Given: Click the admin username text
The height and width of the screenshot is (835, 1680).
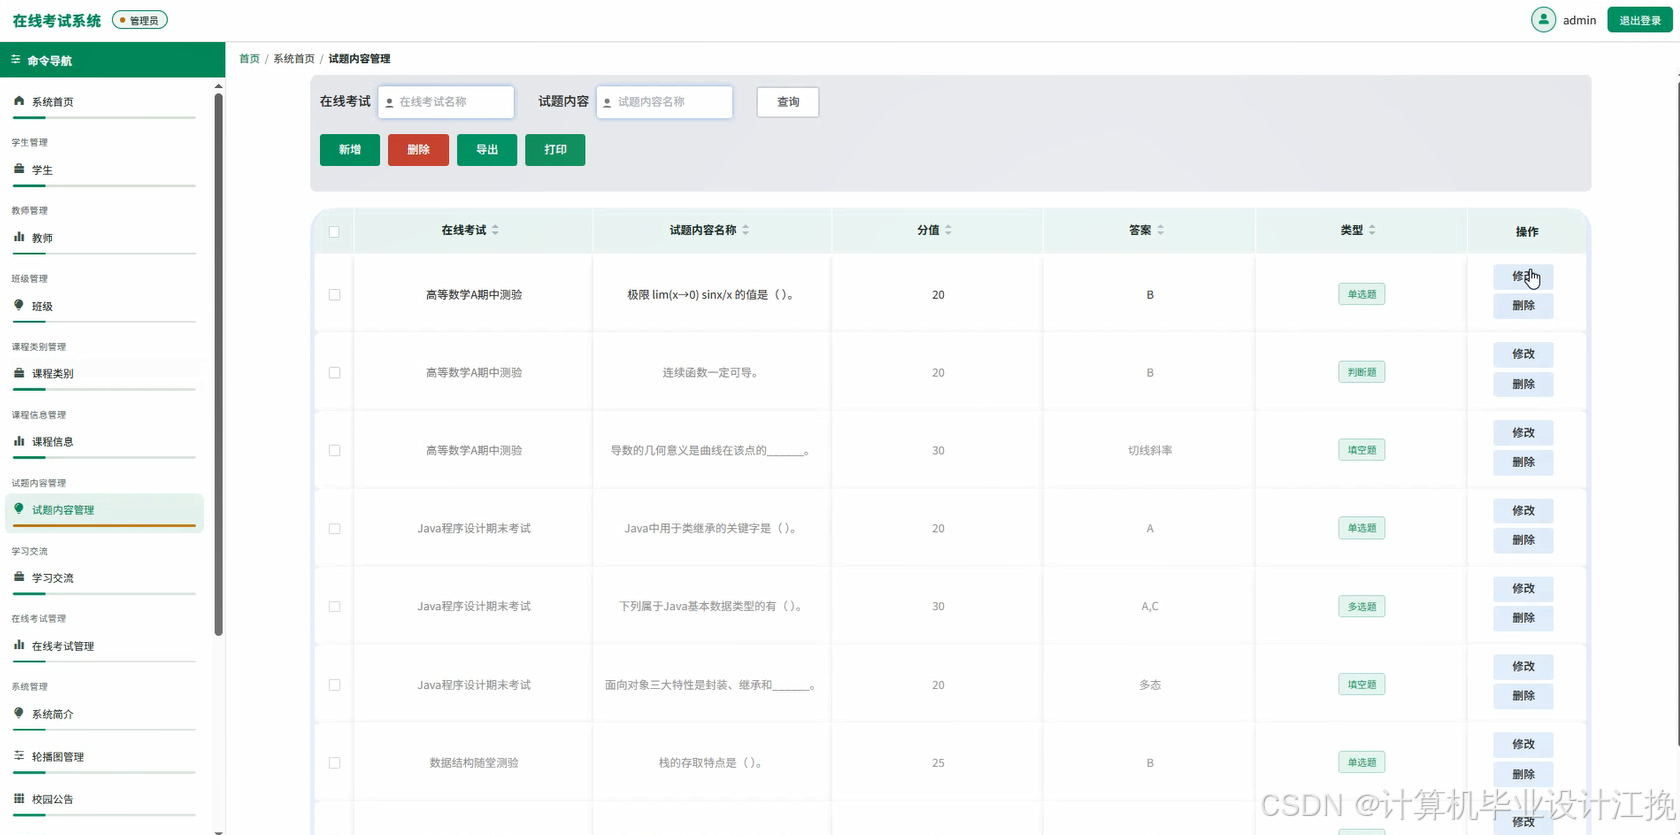Looking at the screenshot, I should click(1580, 20).
